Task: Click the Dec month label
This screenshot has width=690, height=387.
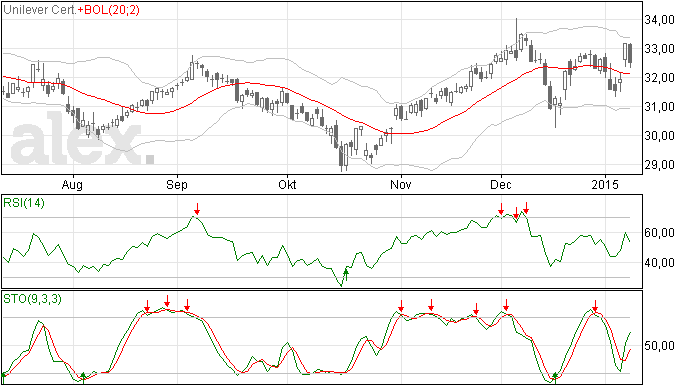Action: pyautogui.click(x=501, y=184)
